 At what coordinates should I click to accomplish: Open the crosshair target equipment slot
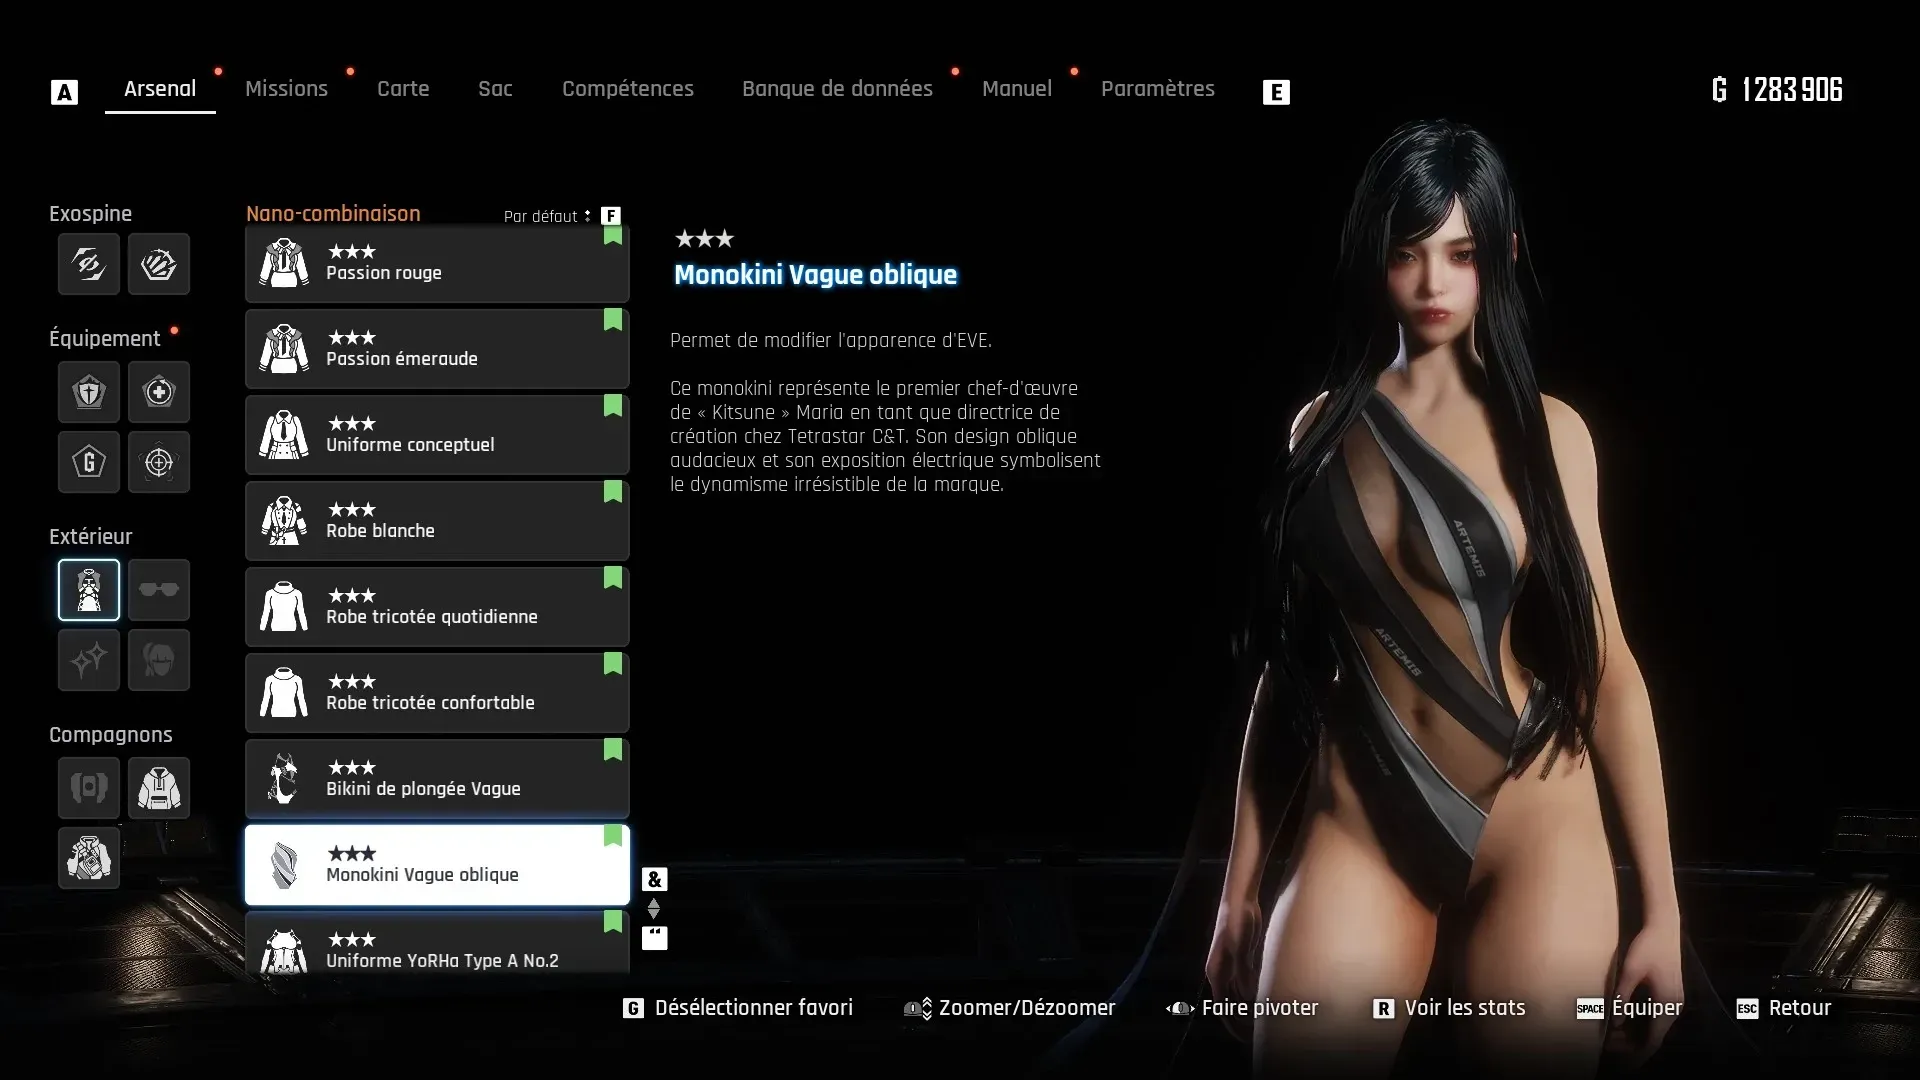(x=159, y=462)
